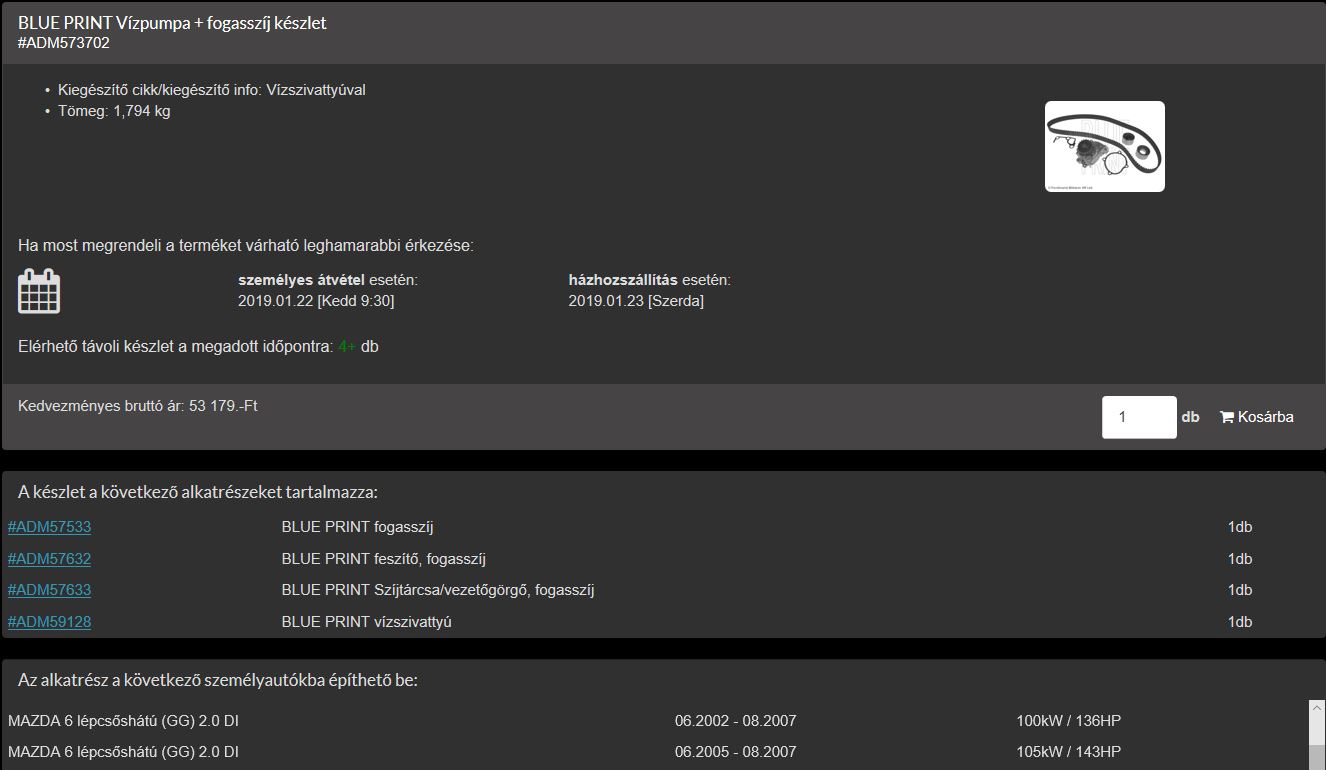Screen dimensions: 1326x770
Task: Click the vehicle list scrollbar up arrow
Action: pos(1317,708)
